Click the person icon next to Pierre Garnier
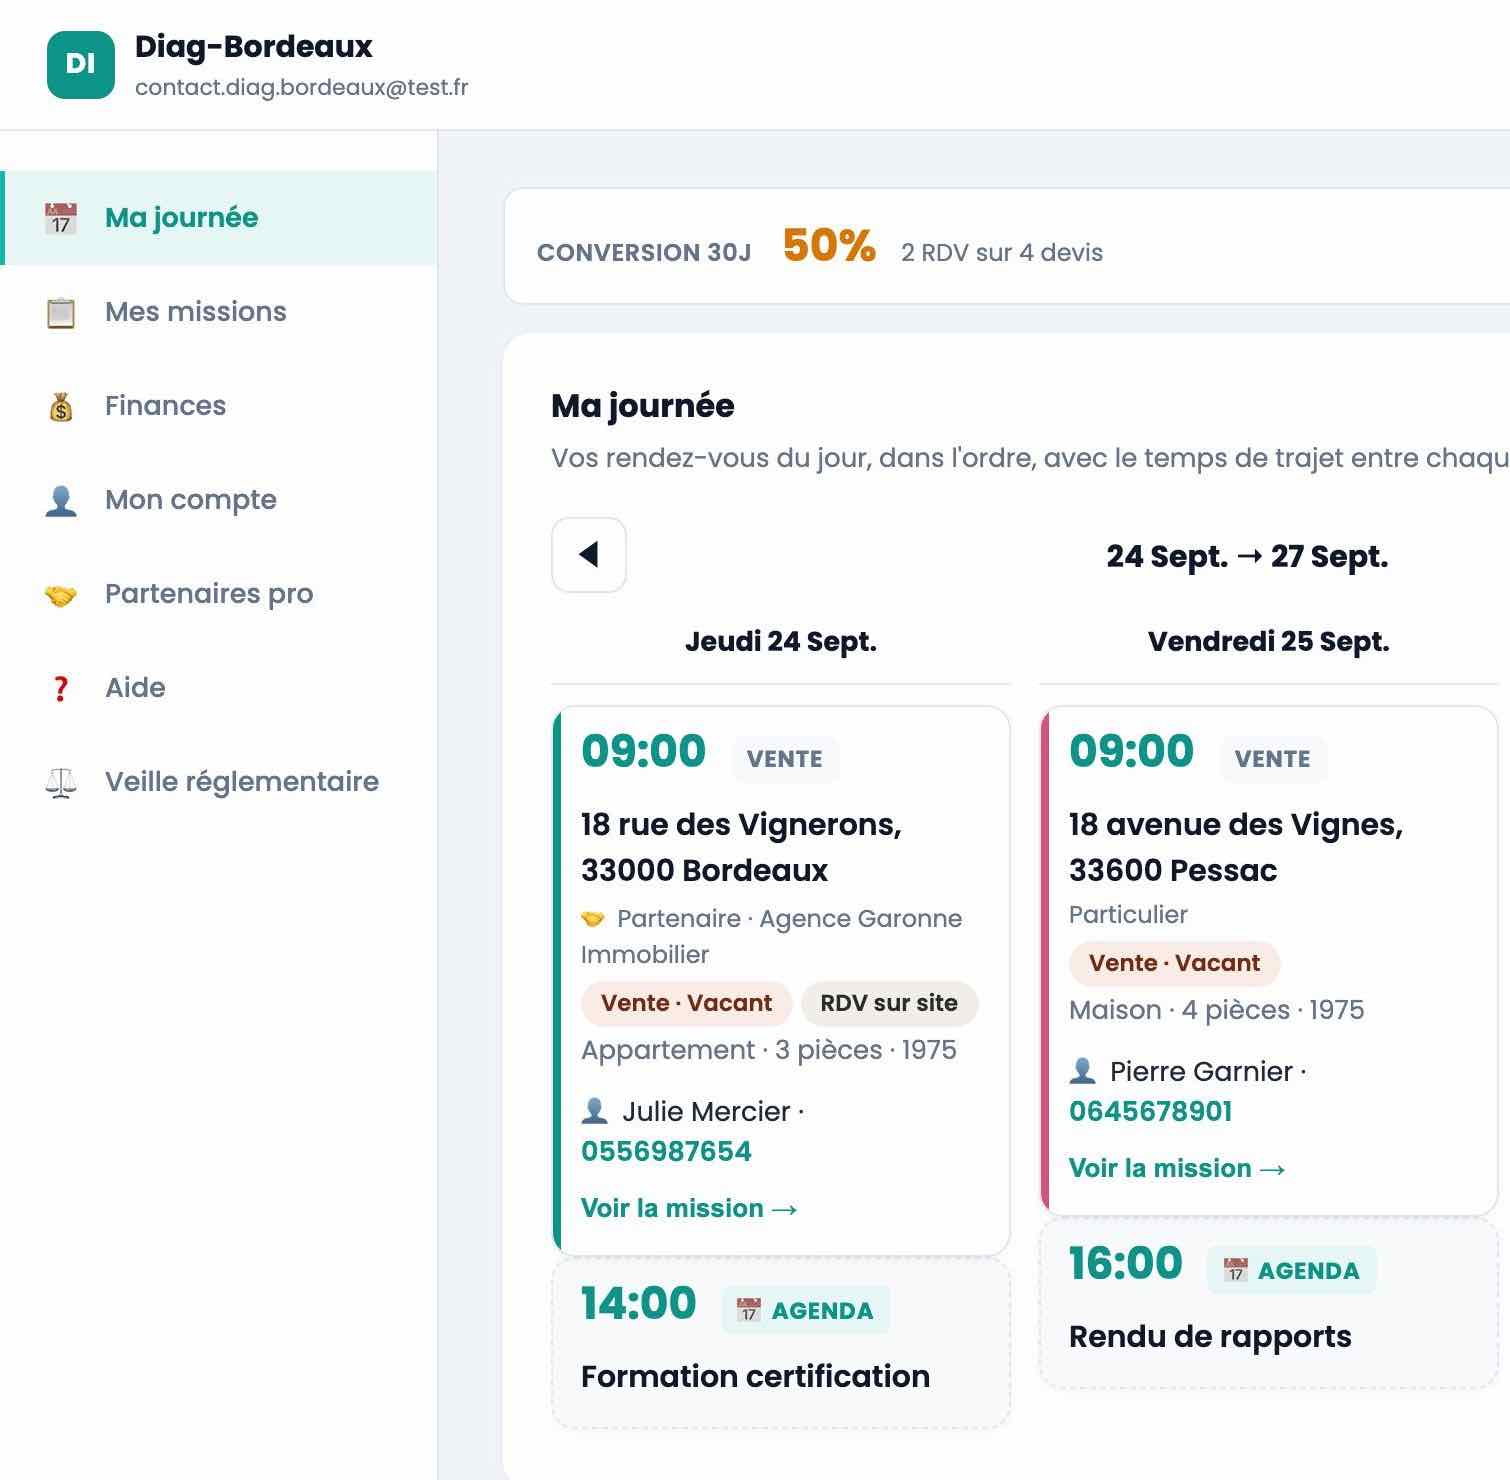Image resolution: width=1510 pixels, height=1480 pixels. tap(1082, 1071)
